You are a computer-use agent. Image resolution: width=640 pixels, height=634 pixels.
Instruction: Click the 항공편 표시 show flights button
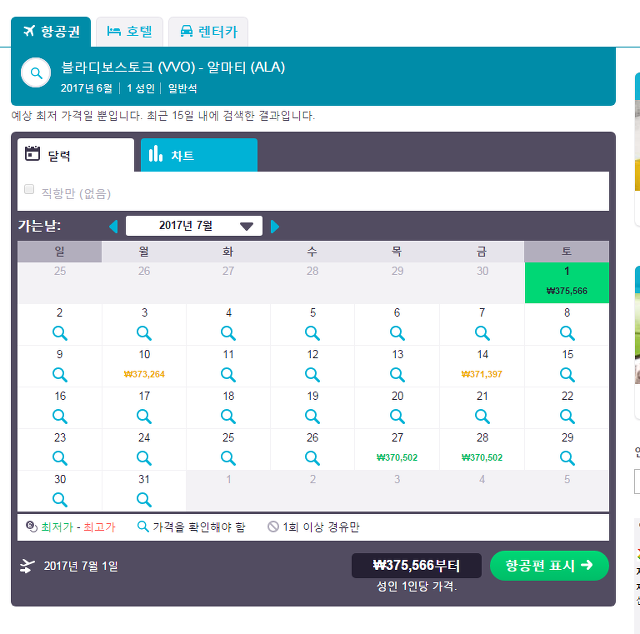(549, 565)
